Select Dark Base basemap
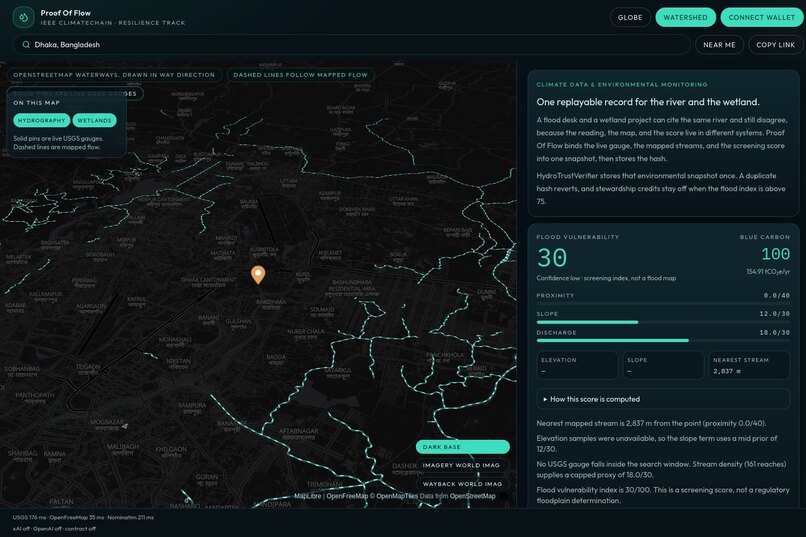This screenshot has height=537, width=806. [463, 447]
